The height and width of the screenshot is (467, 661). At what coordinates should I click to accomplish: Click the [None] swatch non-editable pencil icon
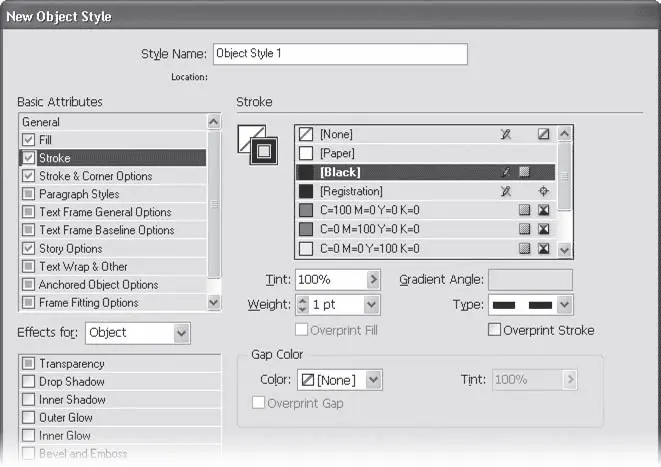pyautogui.click(x=507, y=134)
